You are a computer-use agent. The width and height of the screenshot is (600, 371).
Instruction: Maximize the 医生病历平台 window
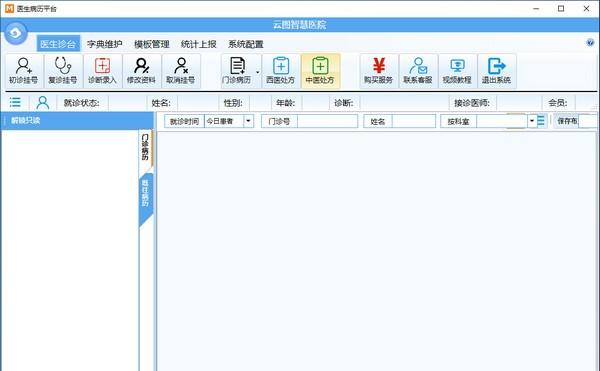561,8
